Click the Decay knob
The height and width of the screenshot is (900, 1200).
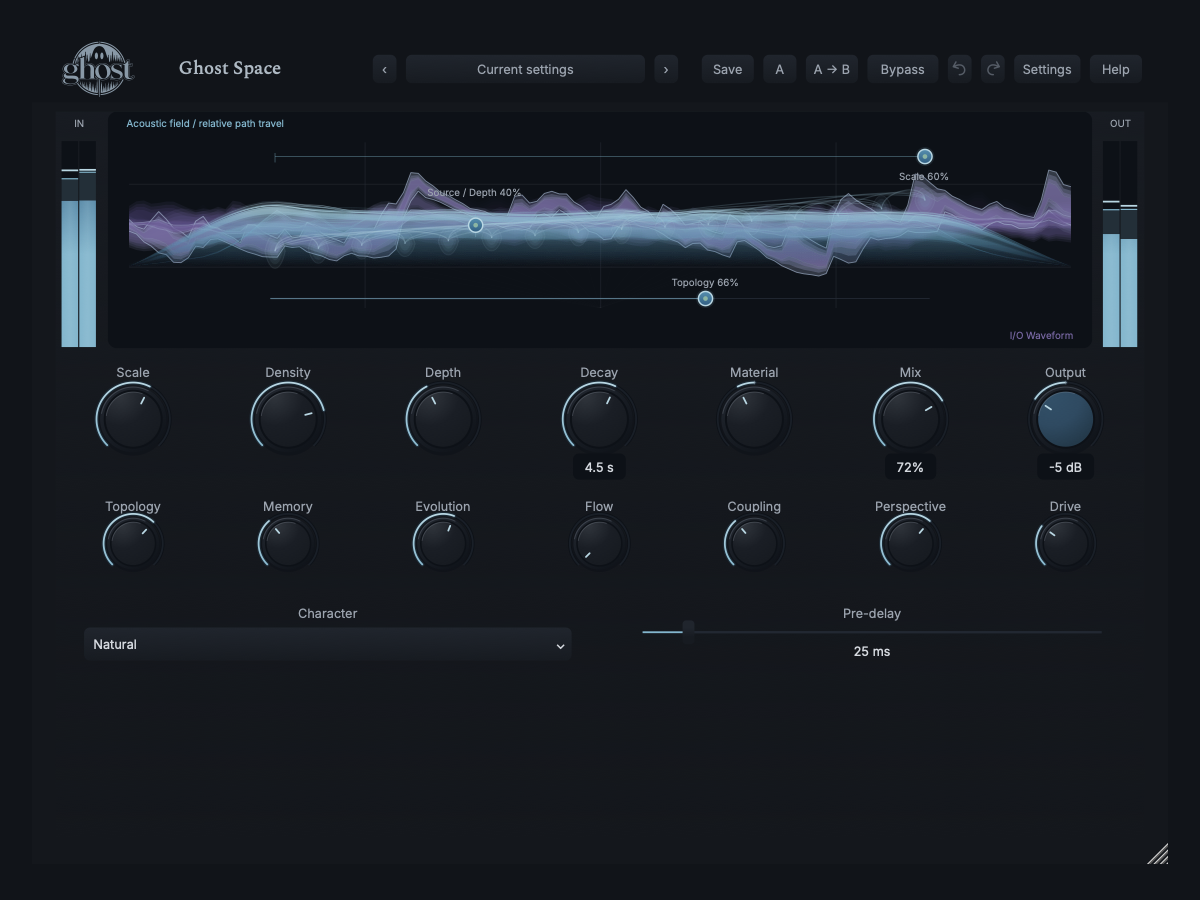pyautogui.click(x=599, y=419)
